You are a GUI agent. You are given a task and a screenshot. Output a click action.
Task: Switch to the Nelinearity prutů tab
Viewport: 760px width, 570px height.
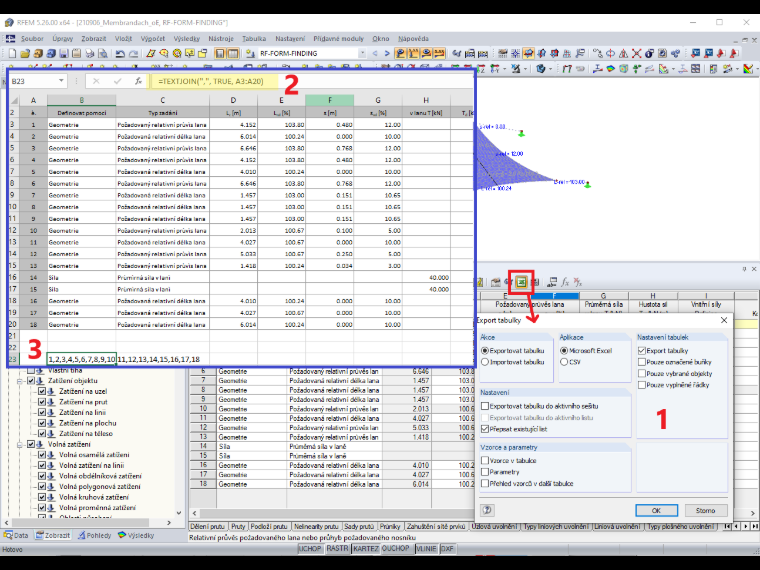point(316,526)
